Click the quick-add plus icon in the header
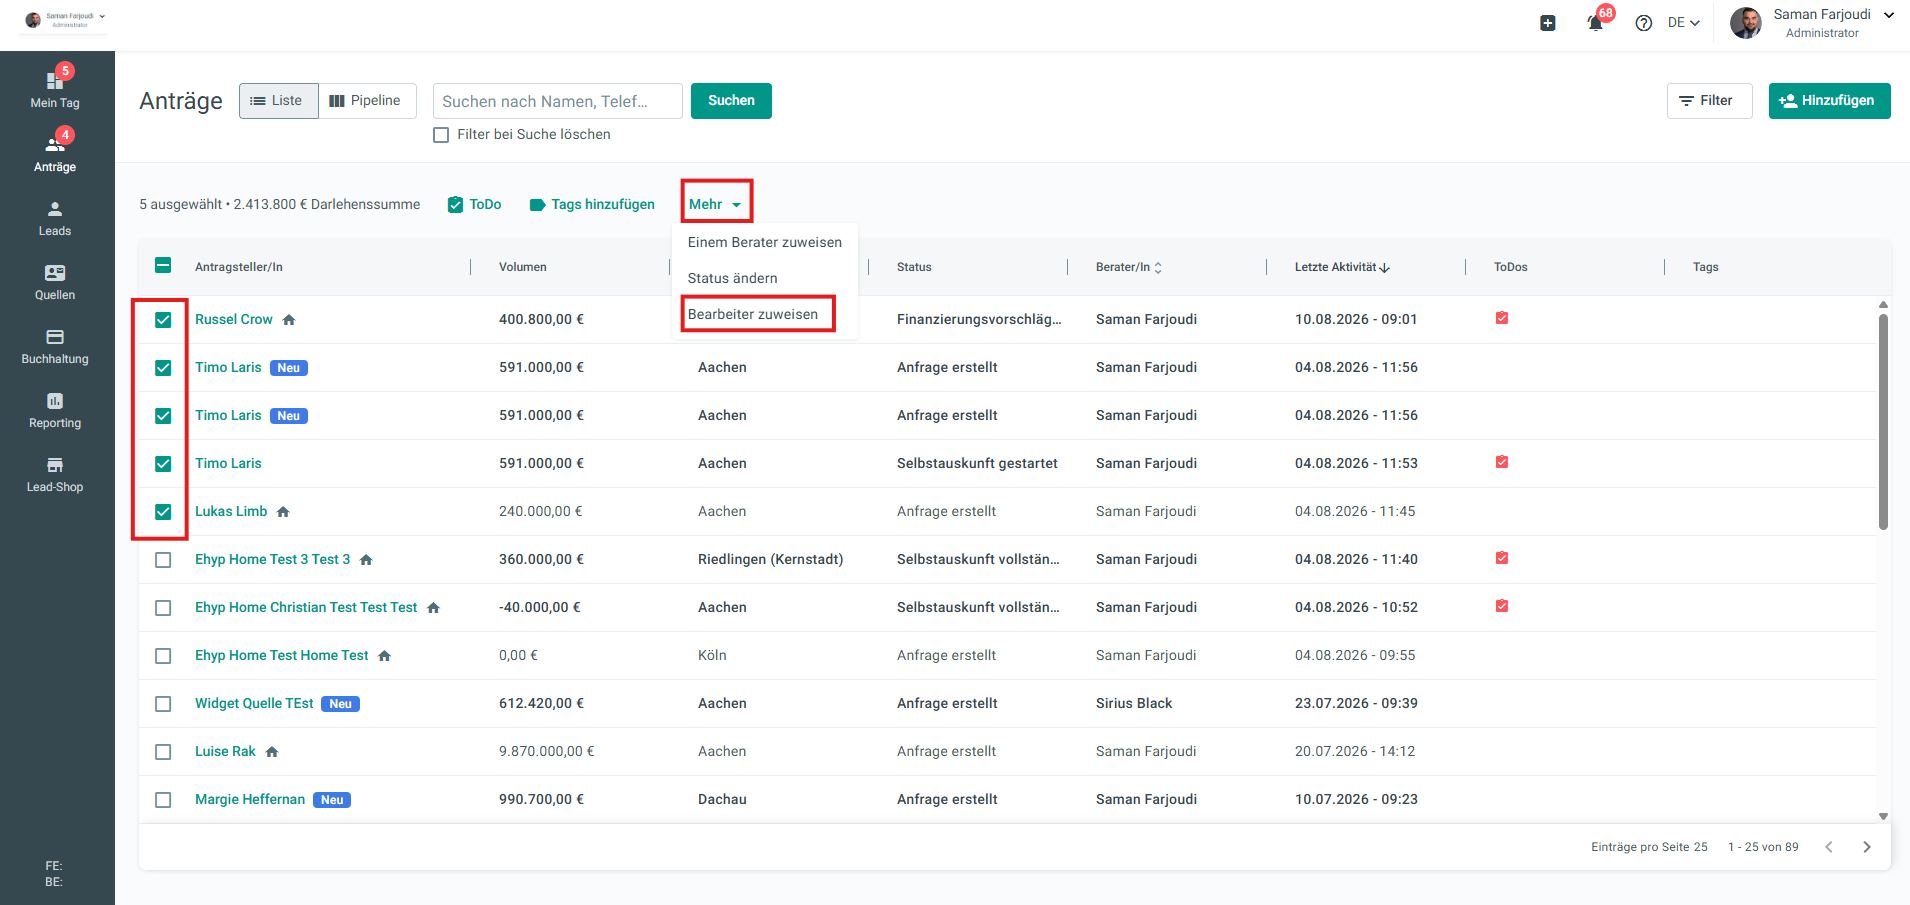The height and width of the screenshot is (905, 1910). click(1548, 23)
